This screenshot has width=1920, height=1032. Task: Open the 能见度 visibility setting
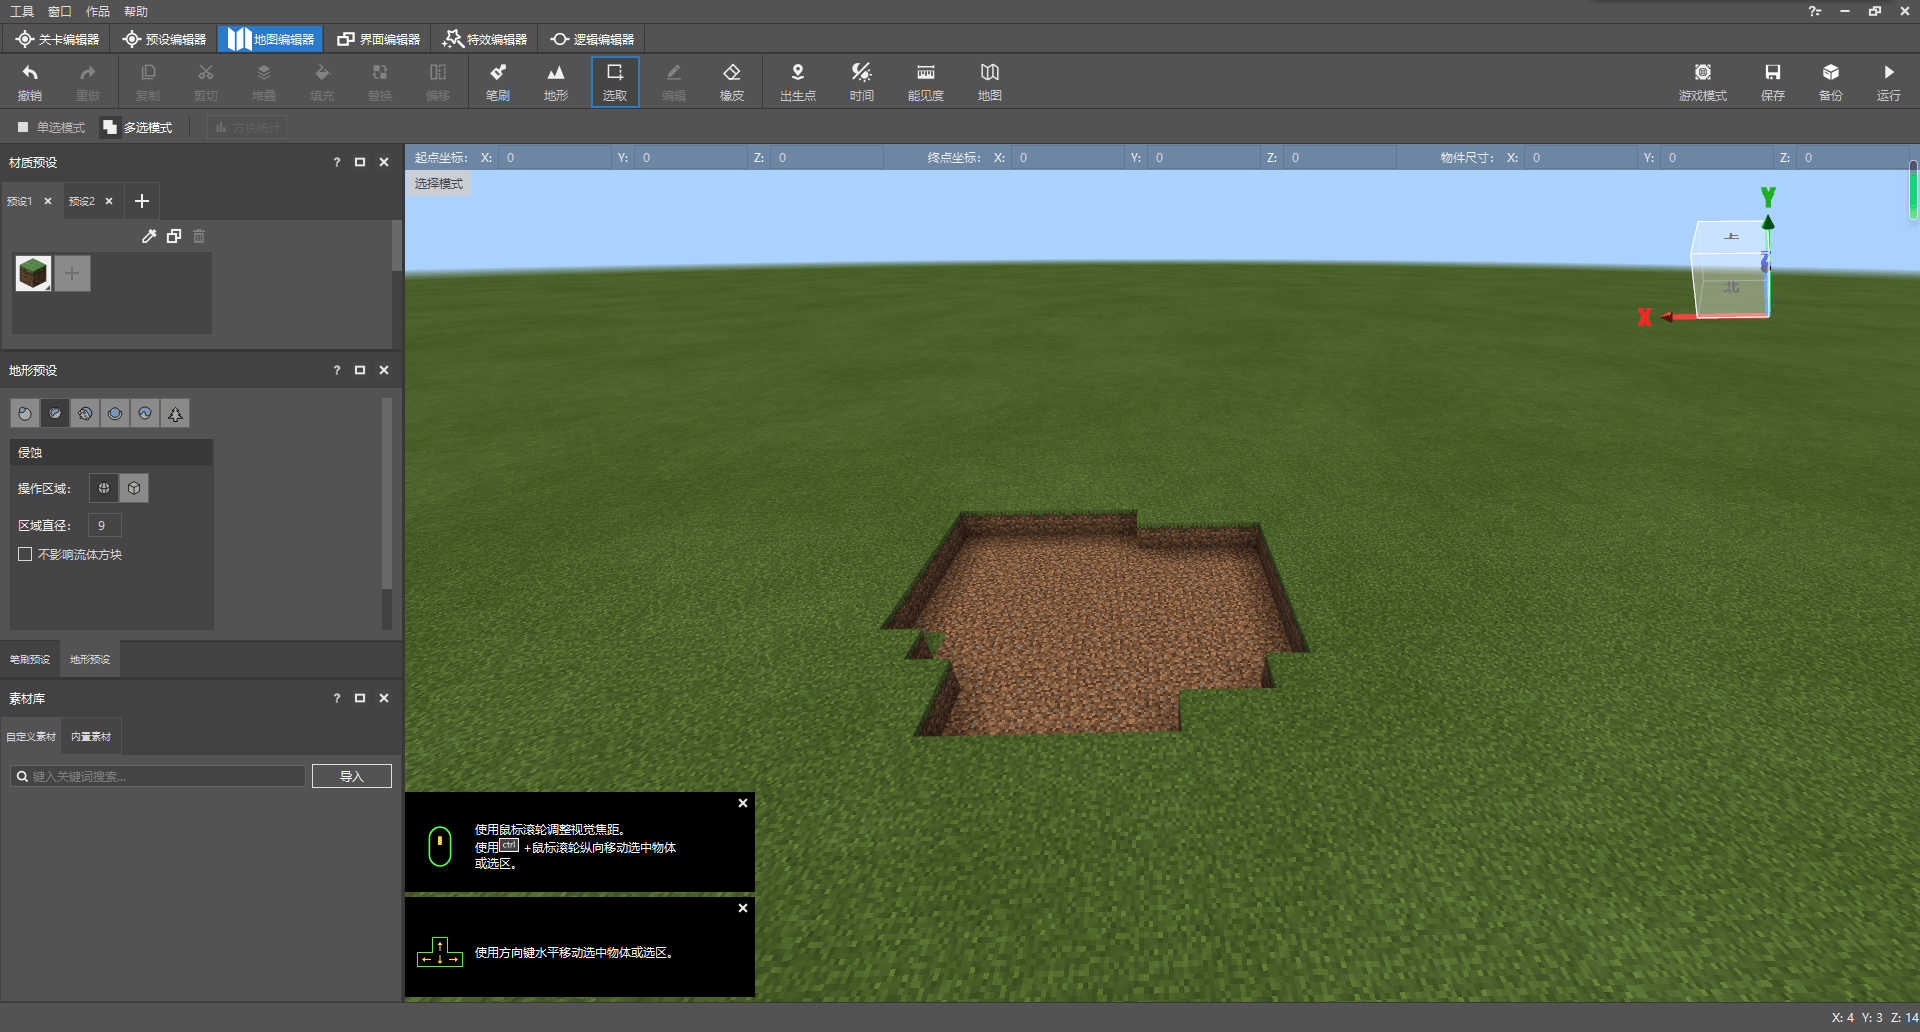pos(925,81)
